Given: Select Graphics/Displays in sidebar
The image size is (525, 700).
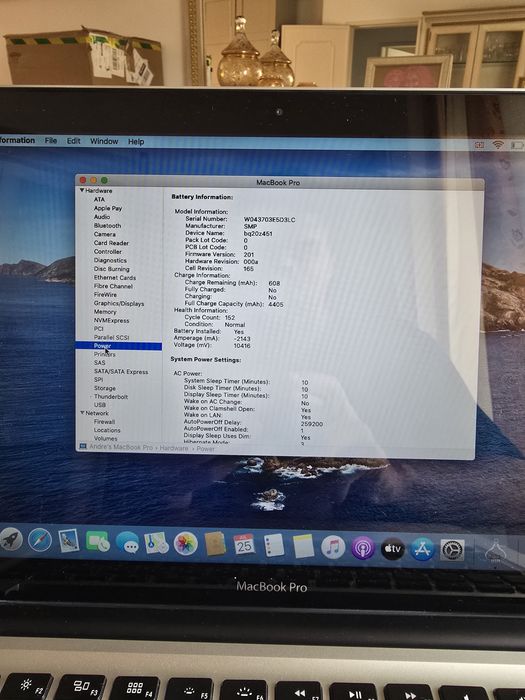Looking at the screenshot, I should click(119, 303).
